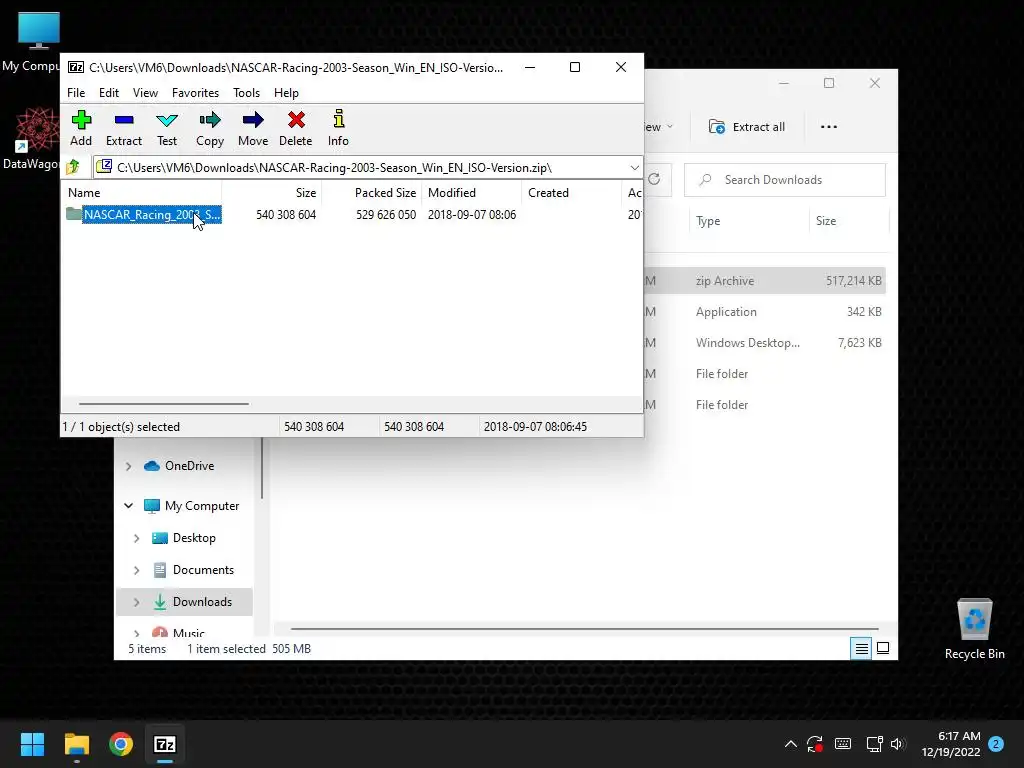Run Test on the archive
Viewport: 1024px width, 768px height.
pyautogui.click(x=167, y=129)
